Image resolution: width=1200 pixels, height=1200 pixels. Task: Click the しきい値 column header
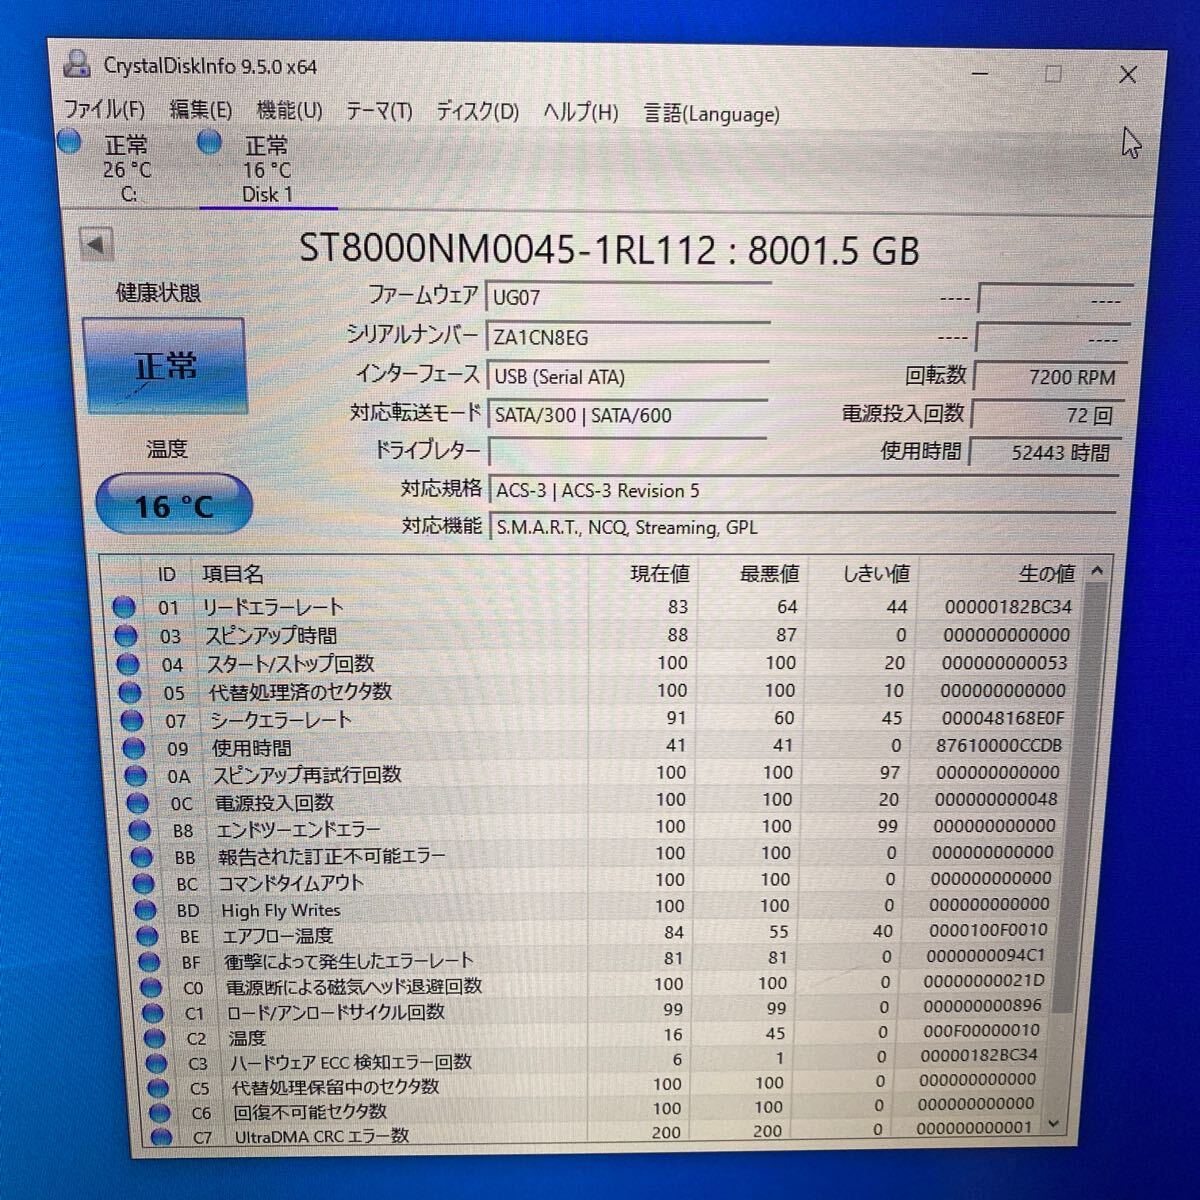[x=876, y=574]
